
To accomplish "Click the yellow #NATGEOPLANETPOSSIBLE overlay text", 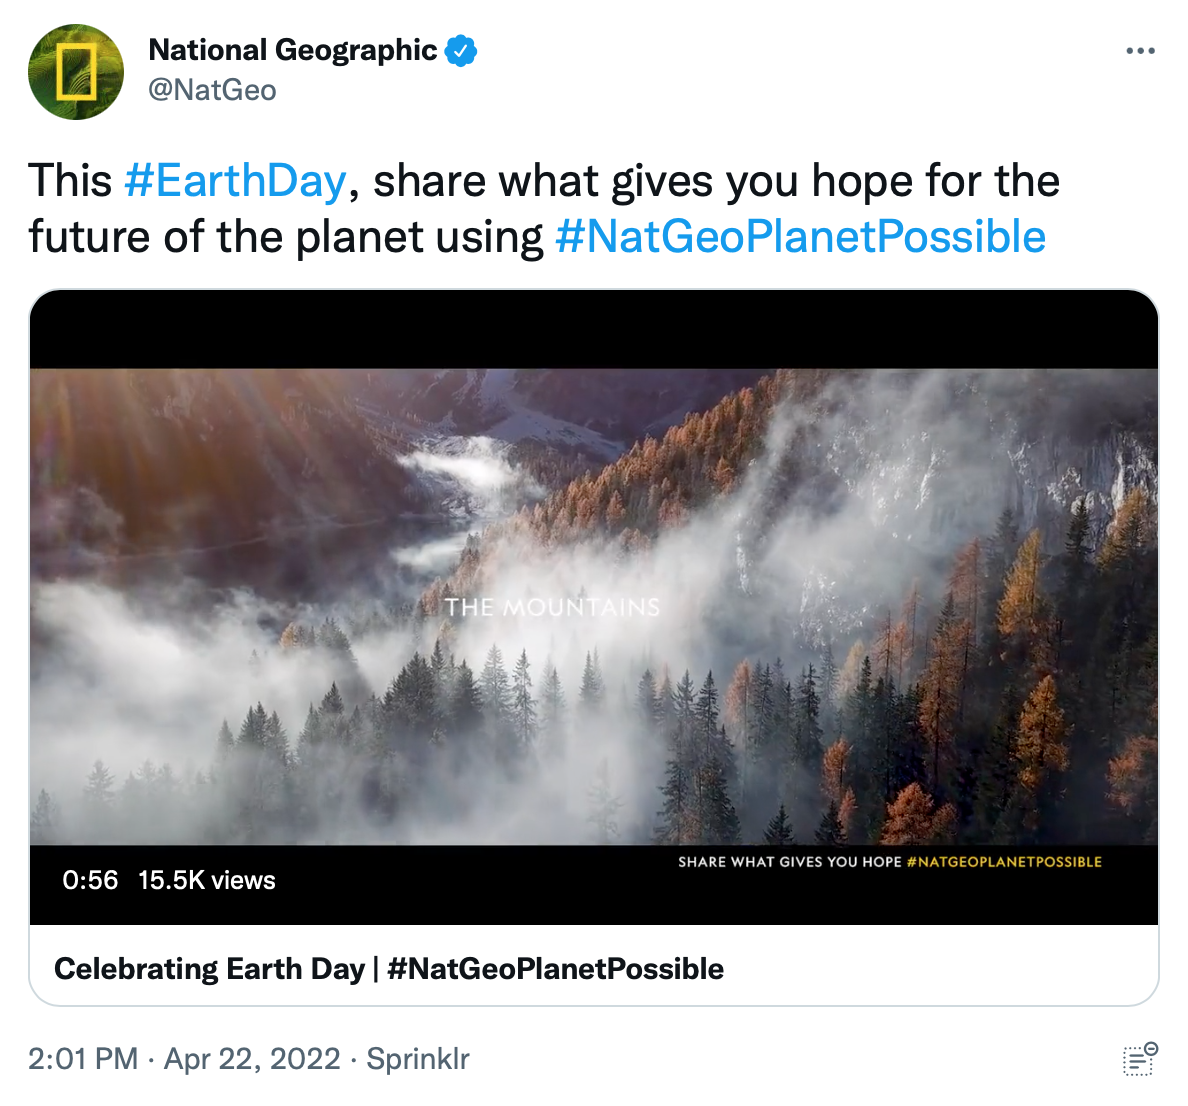I will coord(1010,861).
